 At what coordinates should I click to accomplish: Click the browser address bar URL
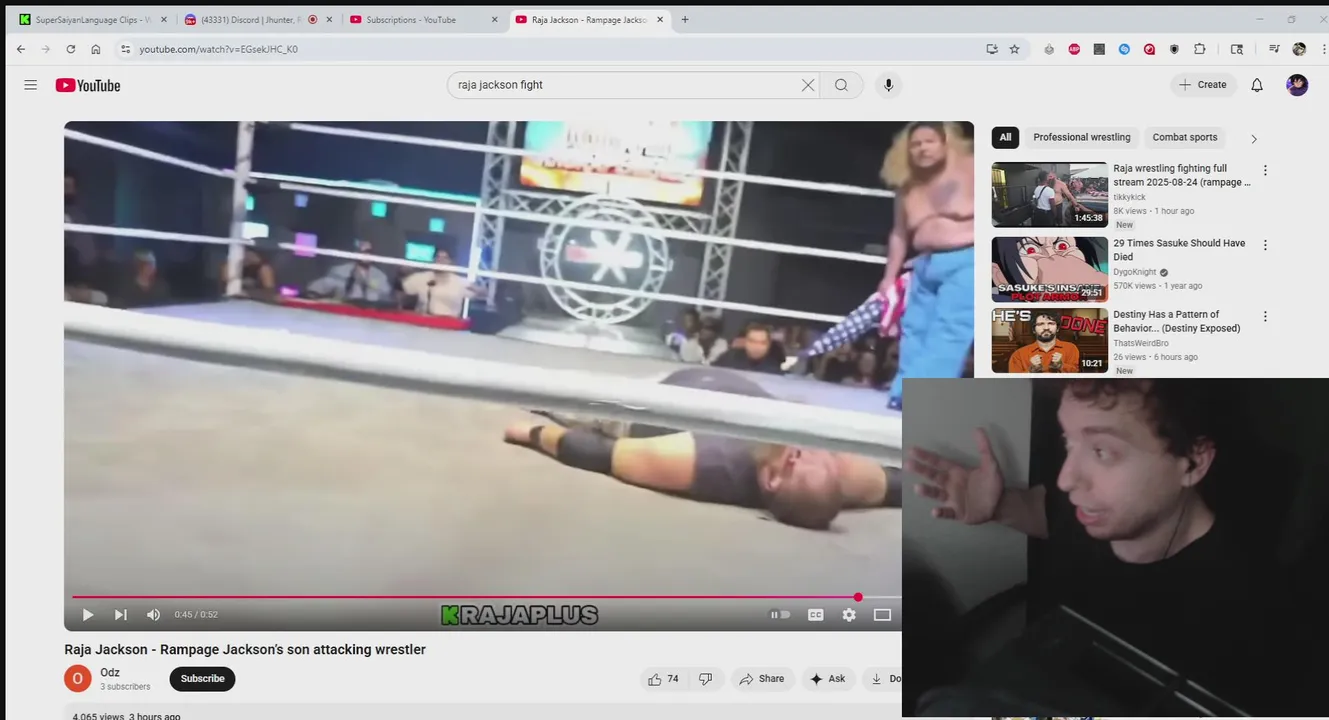[218, 49]
